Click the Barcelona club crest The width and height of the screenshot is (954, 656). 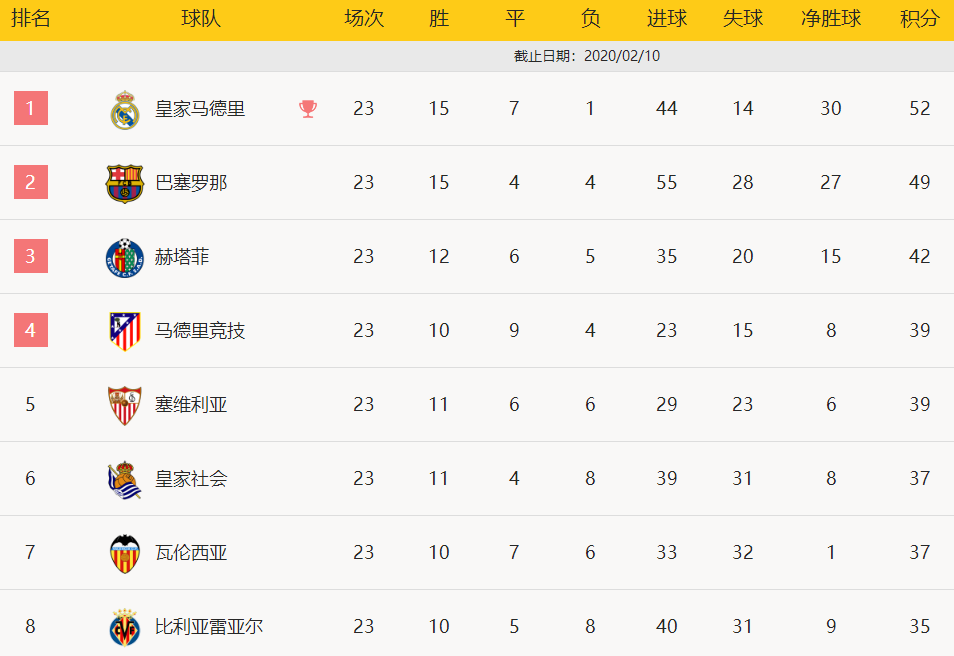click(x=124, y=183)
